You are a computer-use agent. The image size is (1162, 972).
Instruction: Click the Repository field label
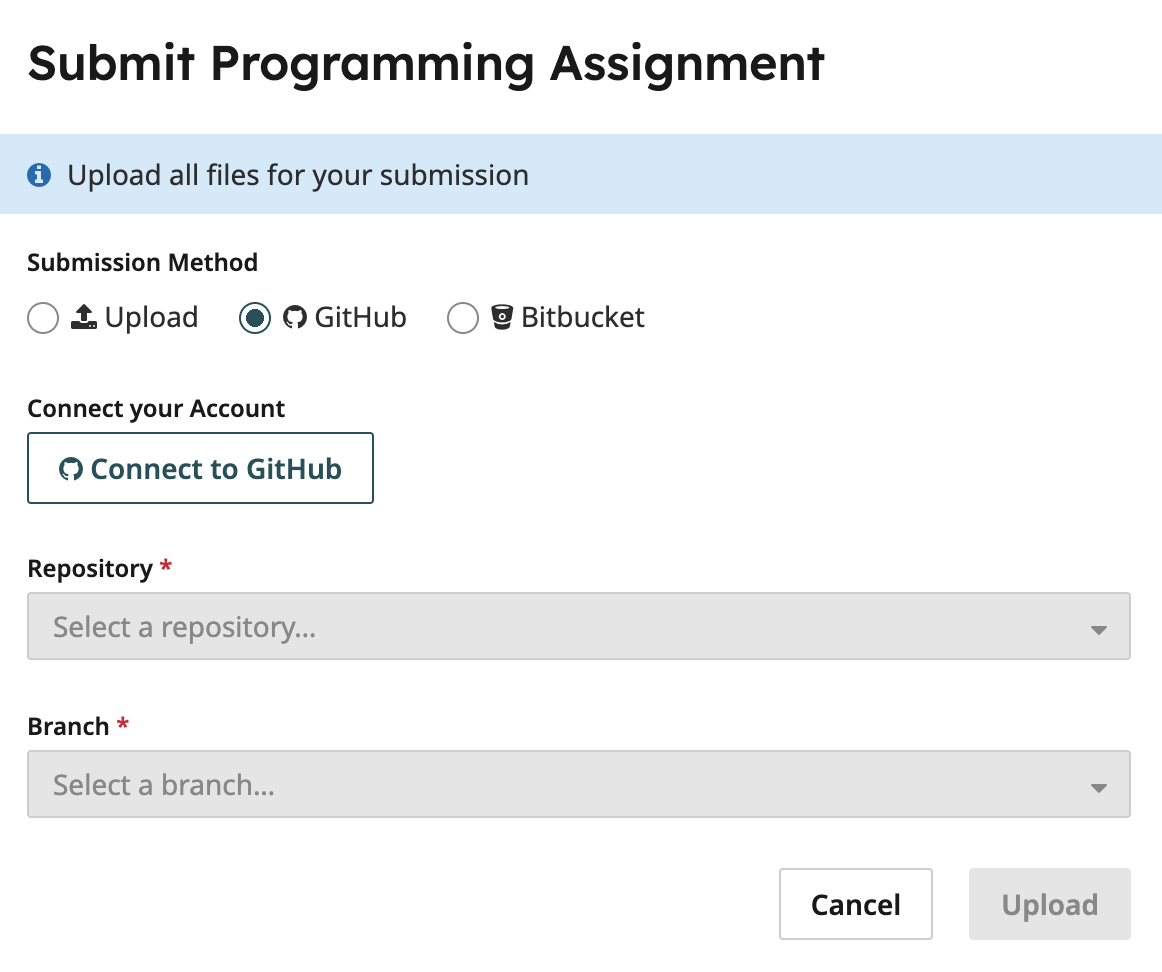click(90, 568)
